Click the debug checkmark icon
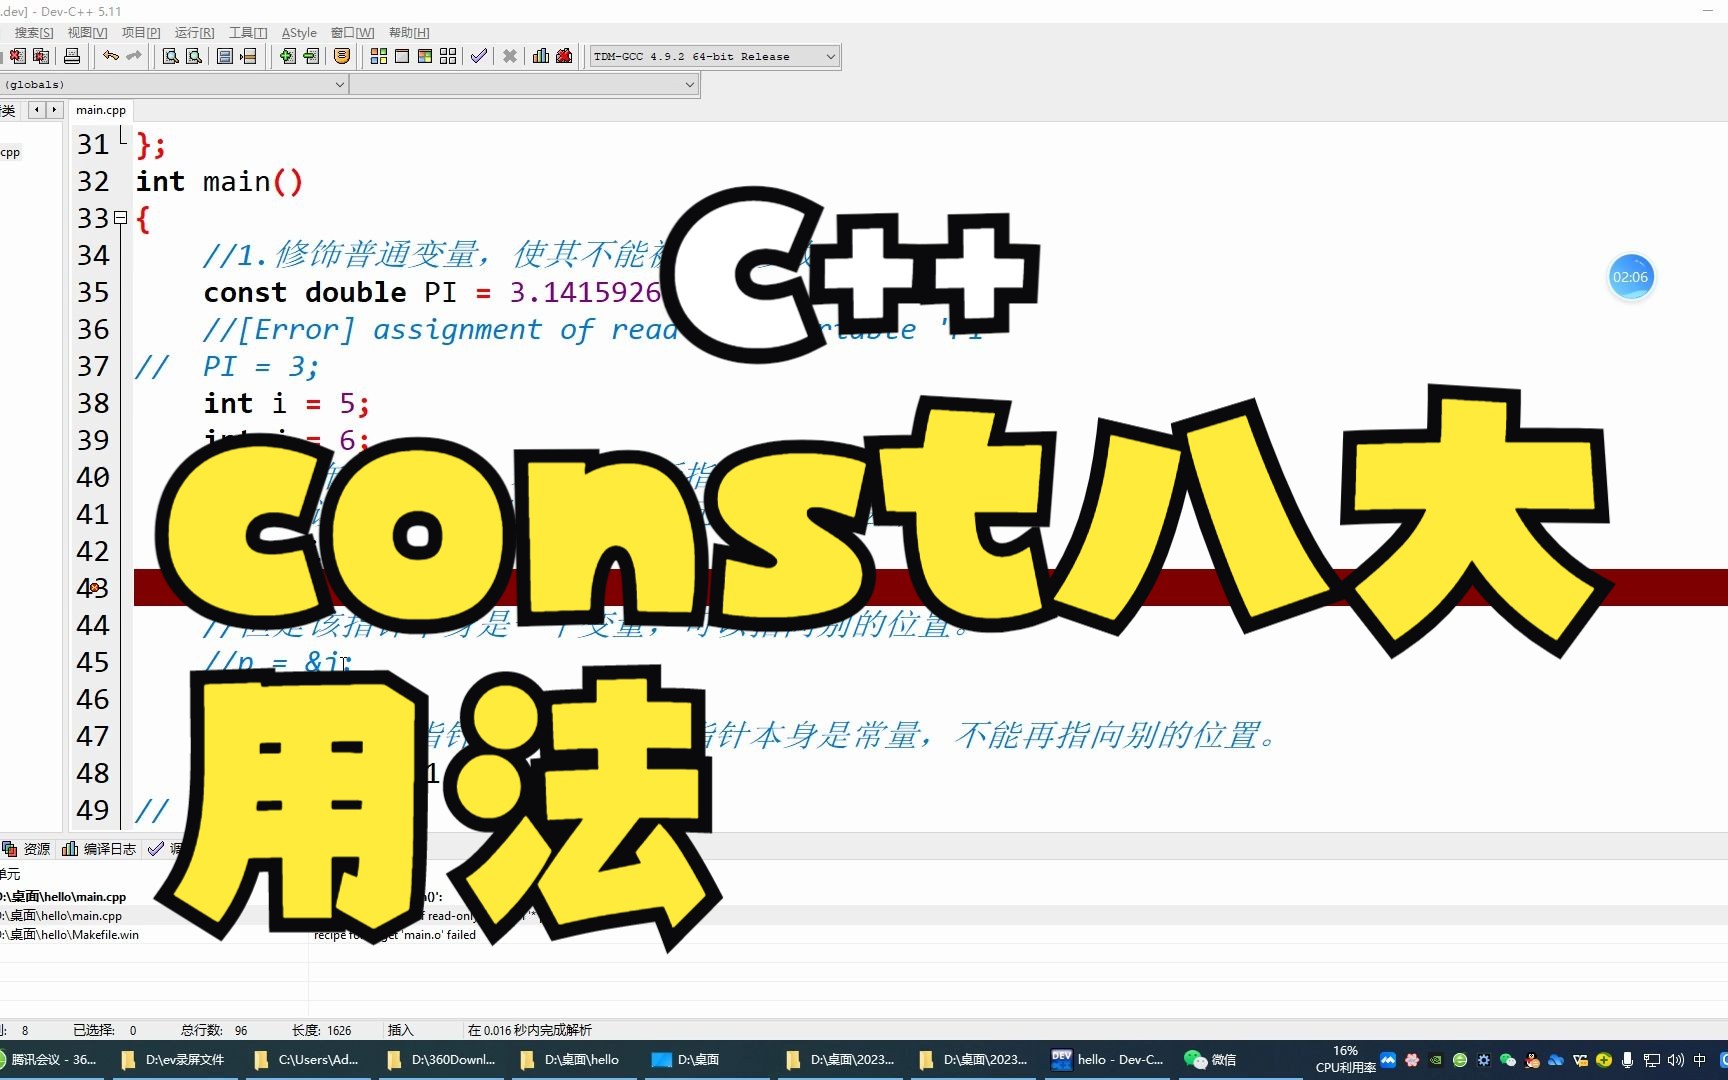1728x1080 pixels. pos(479,56)
